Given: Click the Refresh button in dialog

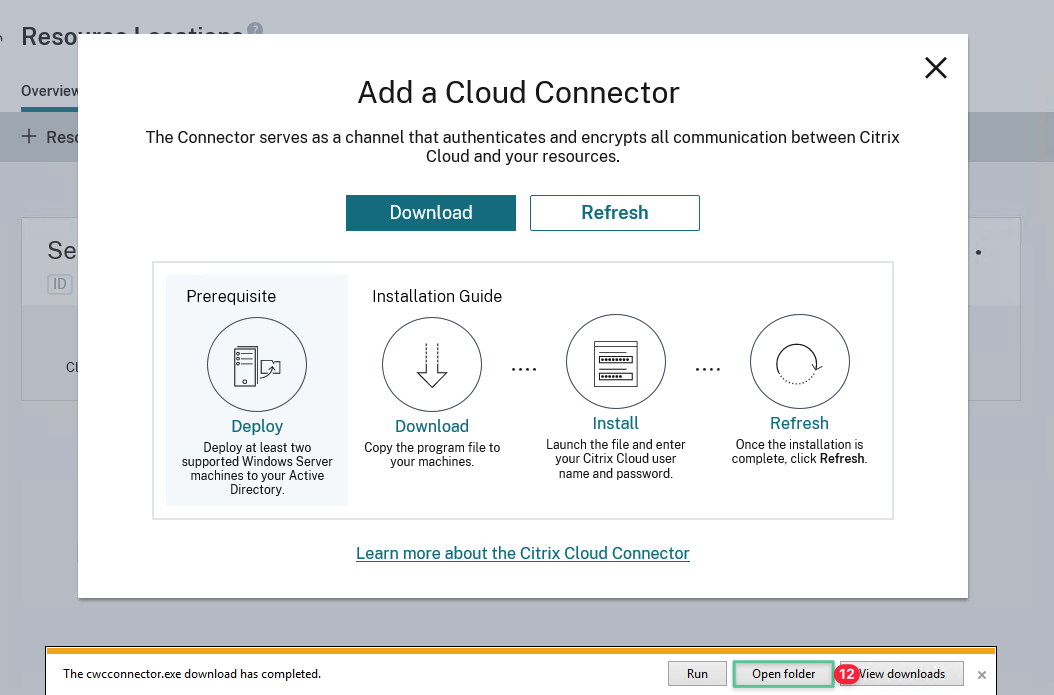Looking at the screenshot, I should click(614, 212).
